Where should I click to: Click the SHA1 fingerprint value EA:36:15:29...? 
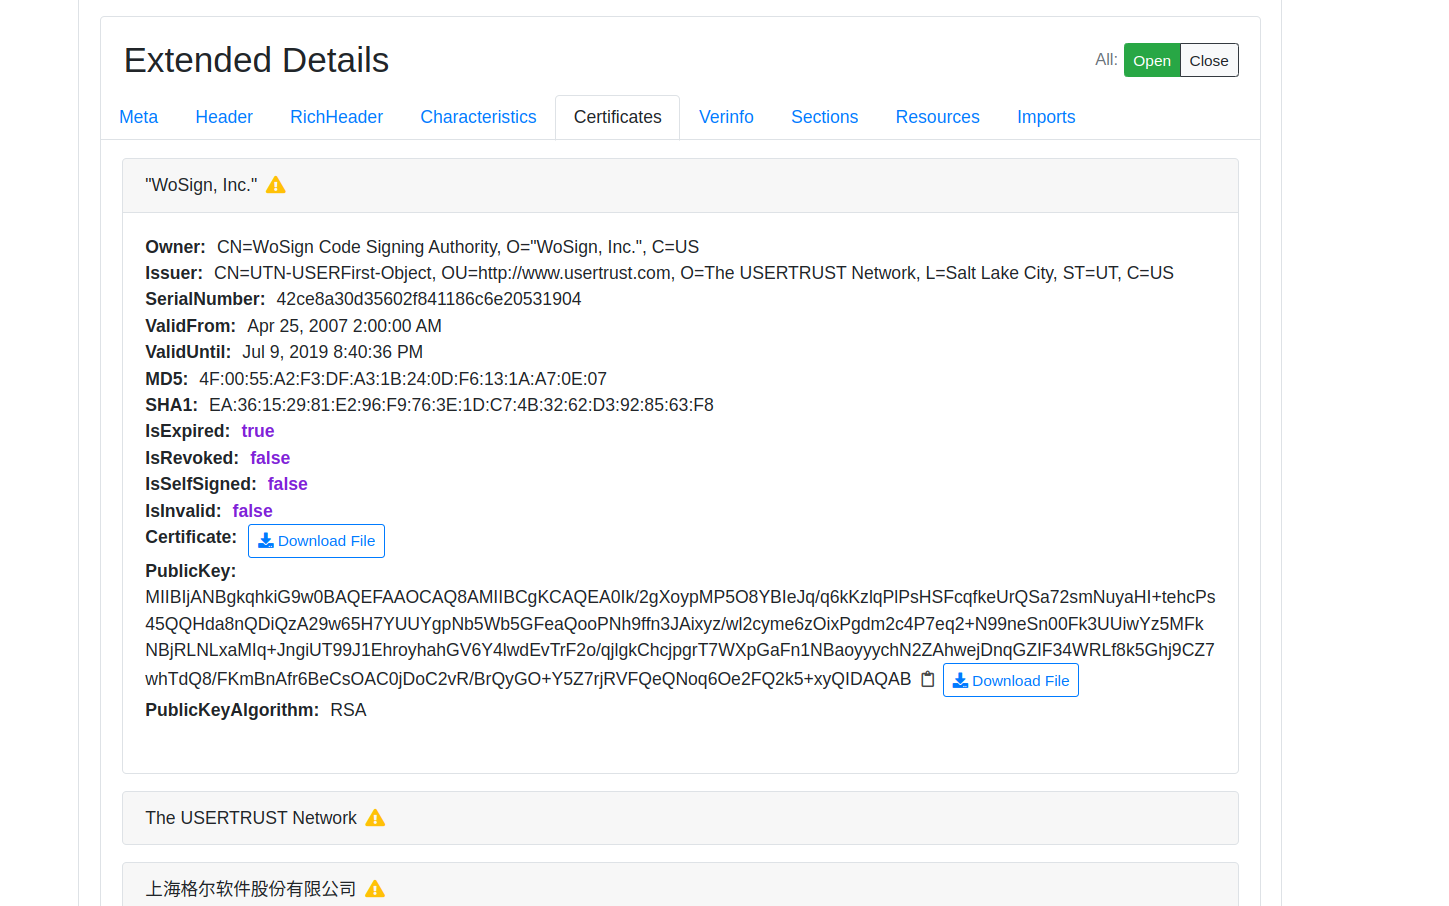(x=461, y=405)
